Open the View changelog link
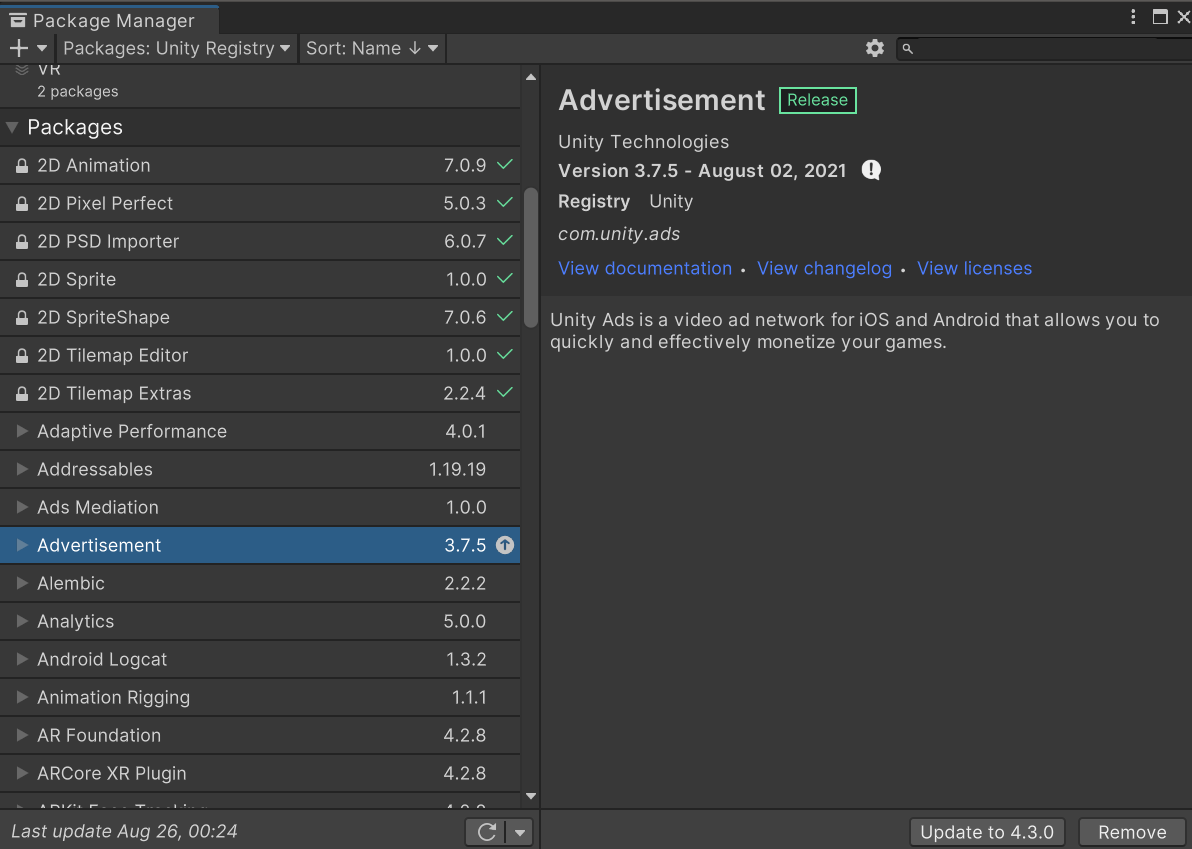Screen dimensions: 1192x849 [x=824, y=268]
